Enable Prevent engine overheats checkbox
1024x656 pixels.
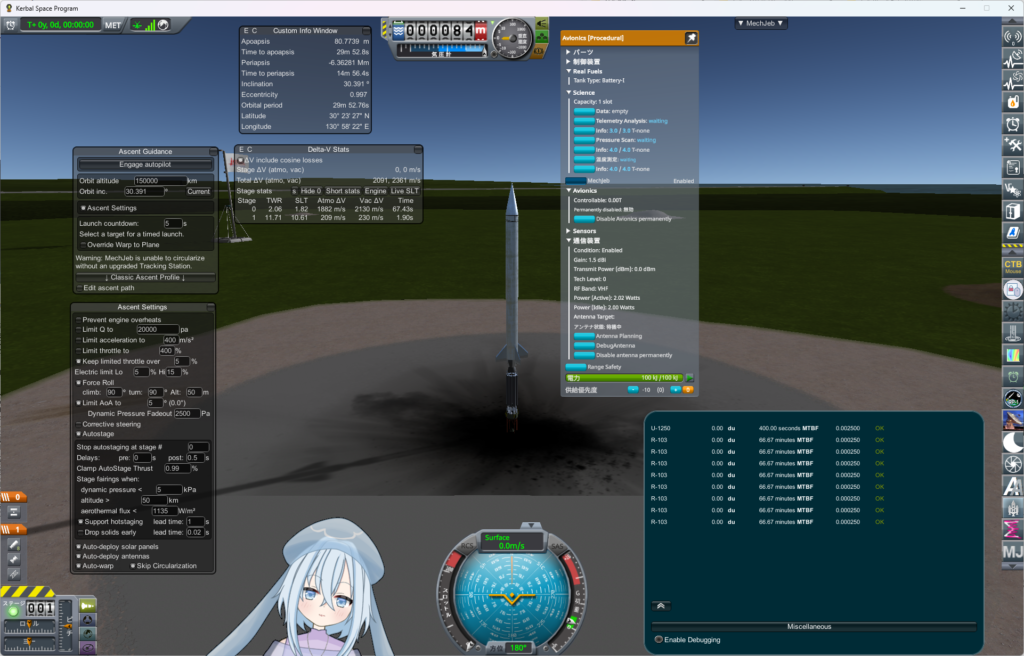click(78, 319)
